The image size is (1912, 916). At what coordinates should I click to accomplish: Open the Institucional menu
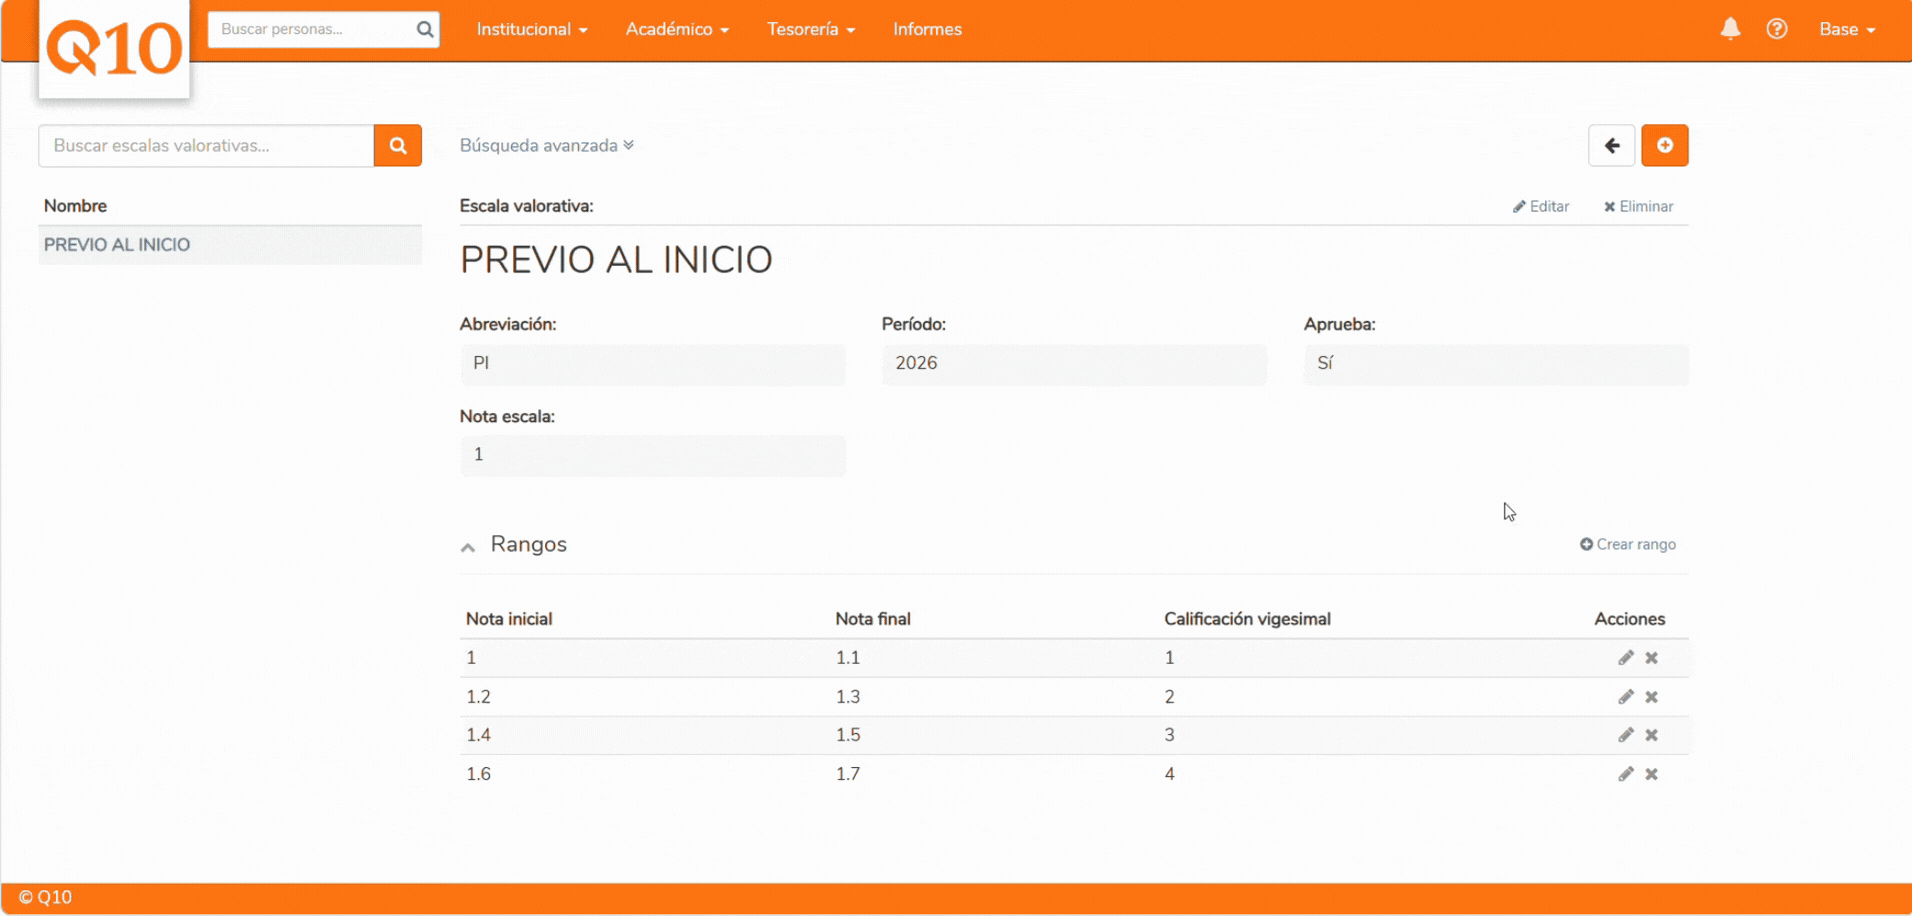click(532, 29)
